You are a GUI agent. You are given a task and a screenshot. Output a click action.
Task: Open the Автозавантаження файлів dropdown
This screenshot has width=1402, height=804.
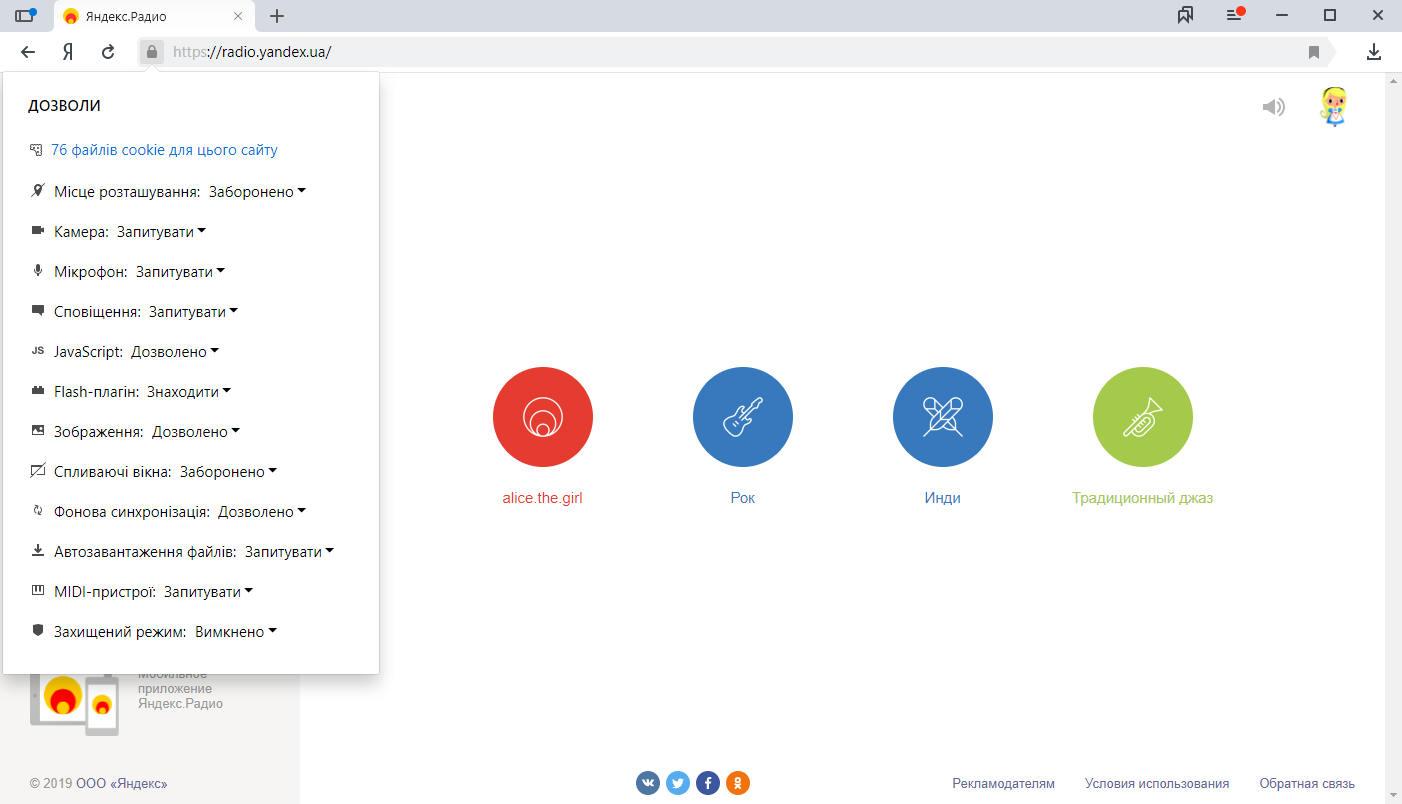click(x=290, y=551)
